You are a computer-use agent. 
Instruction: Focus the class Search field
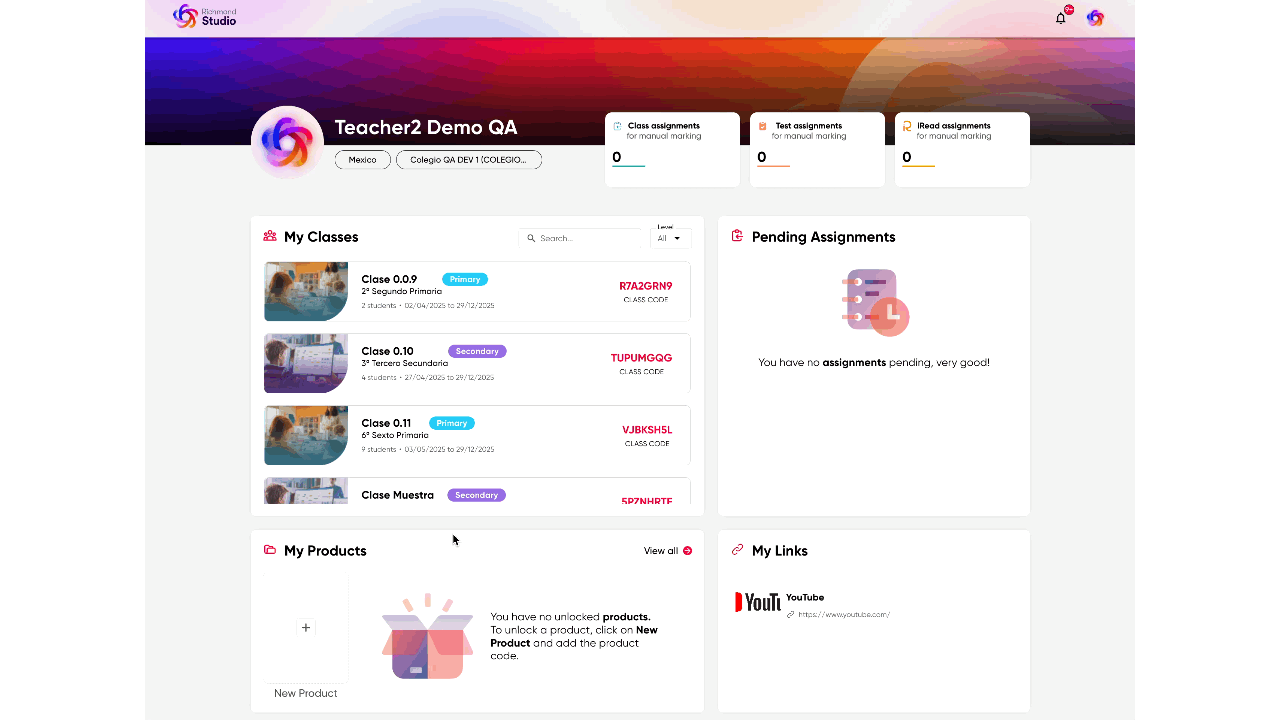[x=580, y=238]
